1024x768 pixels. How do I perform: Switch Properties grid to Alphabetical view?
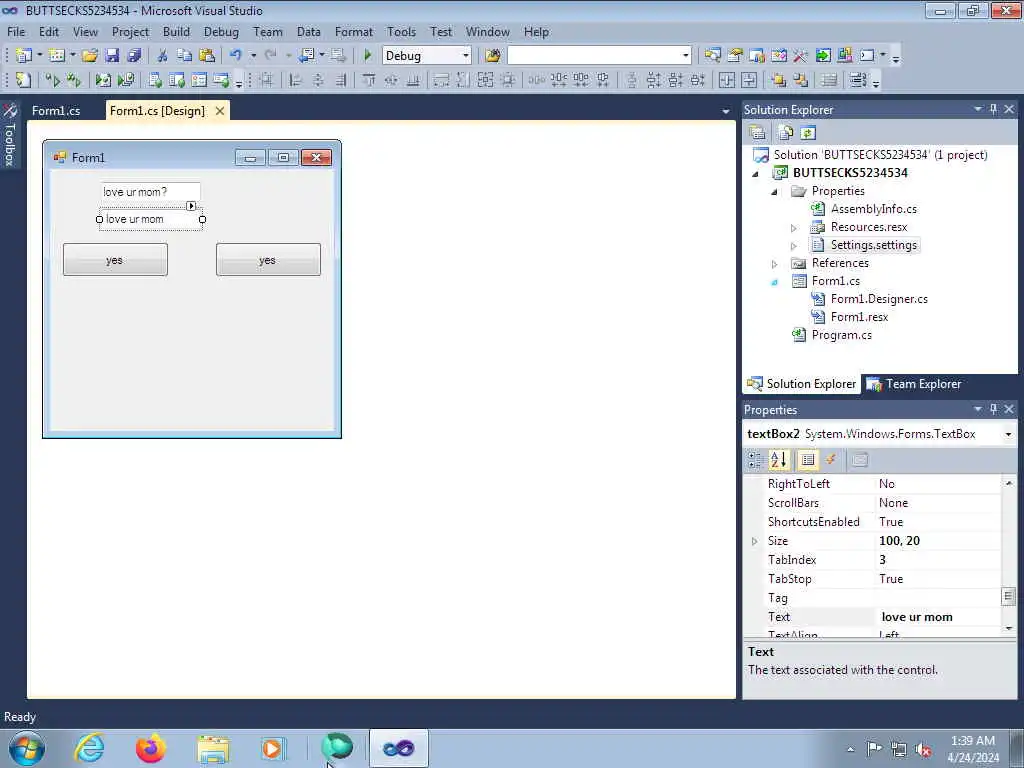point(778,460)
